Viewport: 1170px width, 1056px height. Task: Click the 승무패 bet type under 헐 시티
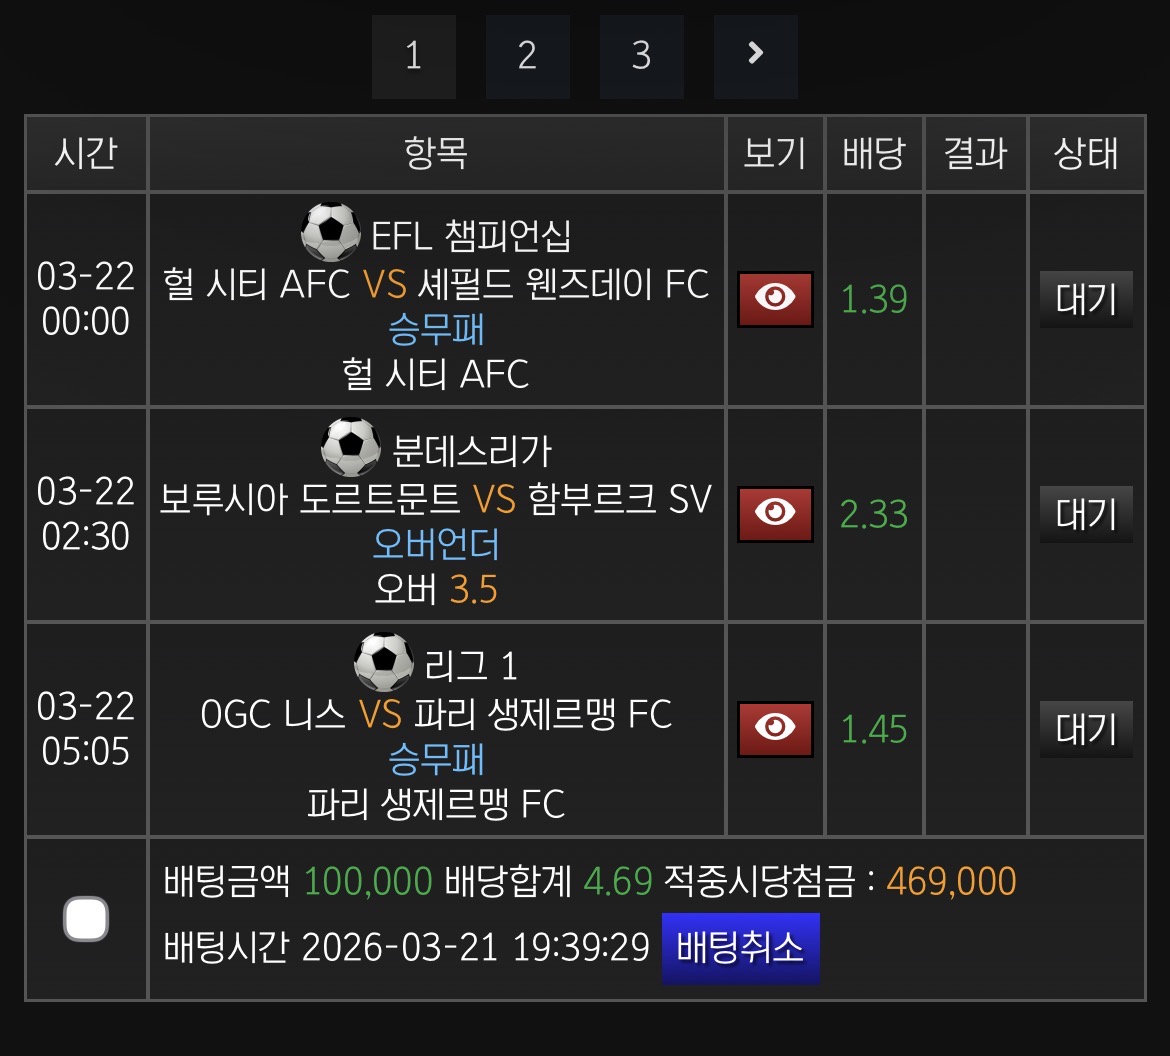[436, 329]
